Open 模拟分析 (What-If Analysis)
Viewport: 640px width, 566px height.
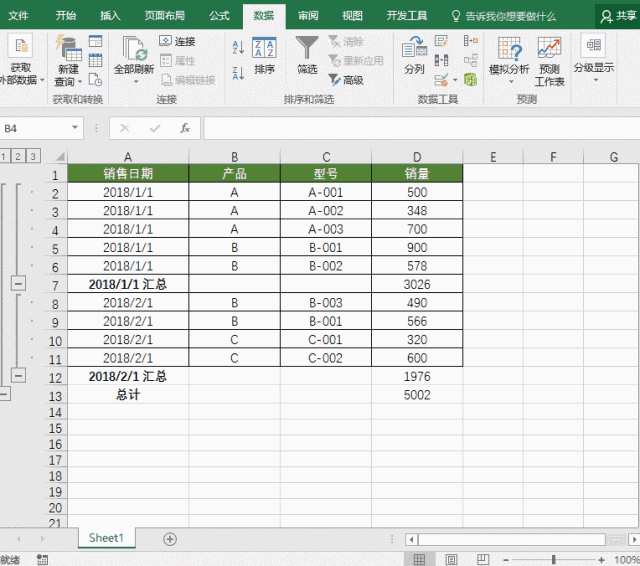click(509, 60)
